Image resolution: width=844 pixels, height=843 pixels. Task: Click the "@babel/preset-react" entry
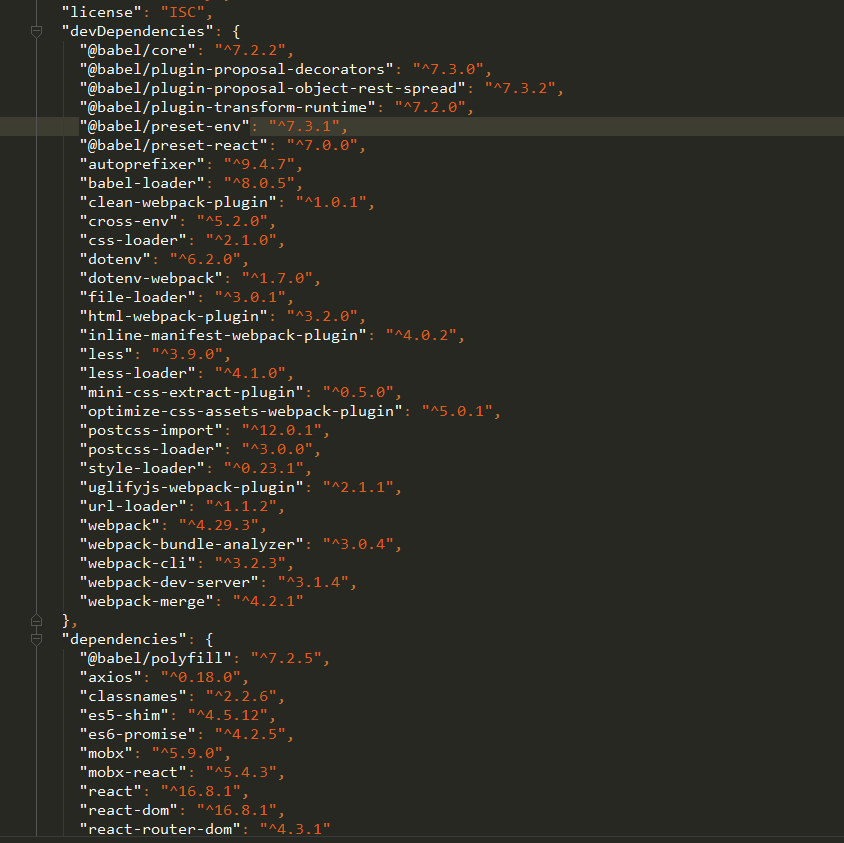click(222, 145)
